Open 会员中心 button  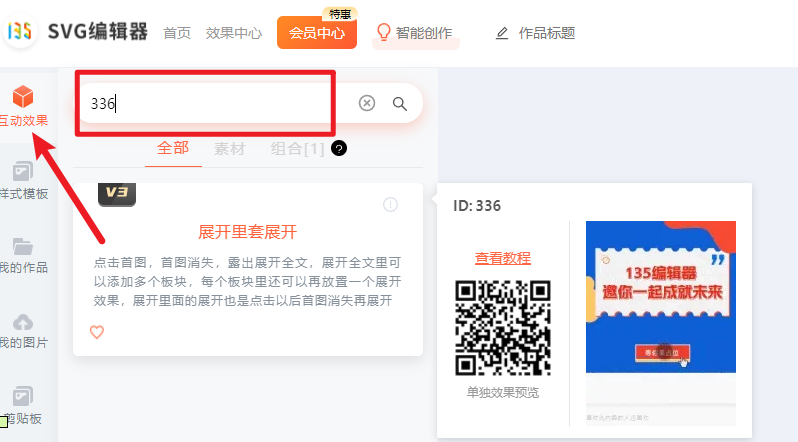coord(317,33)
